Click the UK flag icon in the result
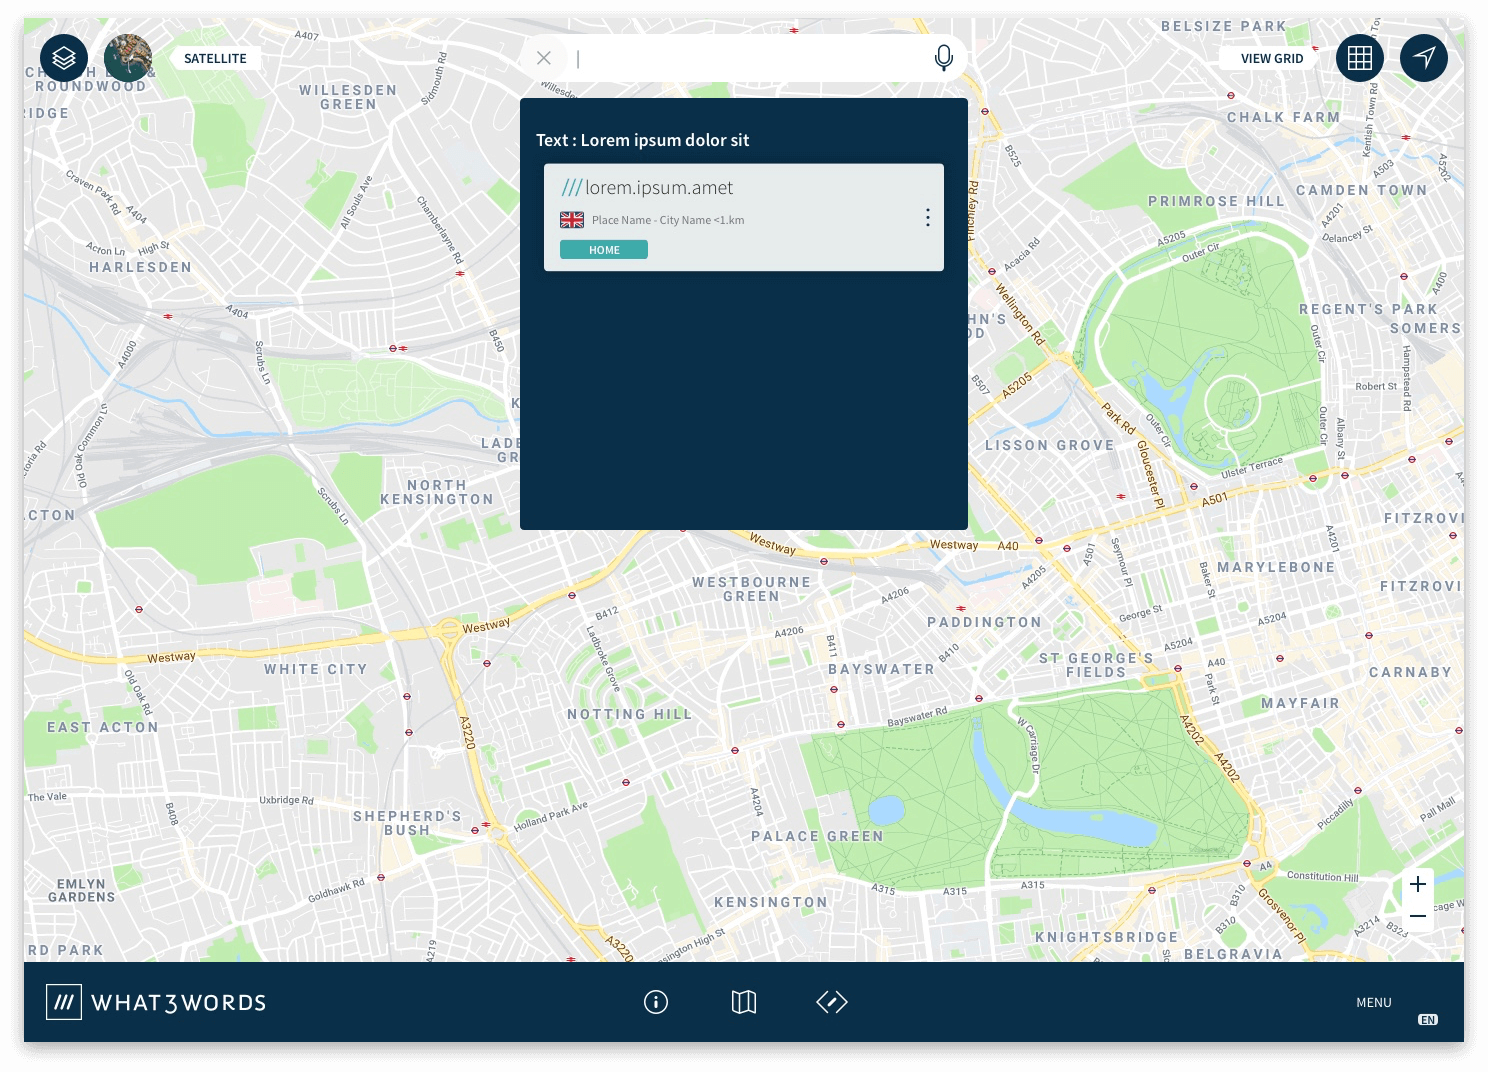1488x1072 pixels. click(x=572, y=220)
